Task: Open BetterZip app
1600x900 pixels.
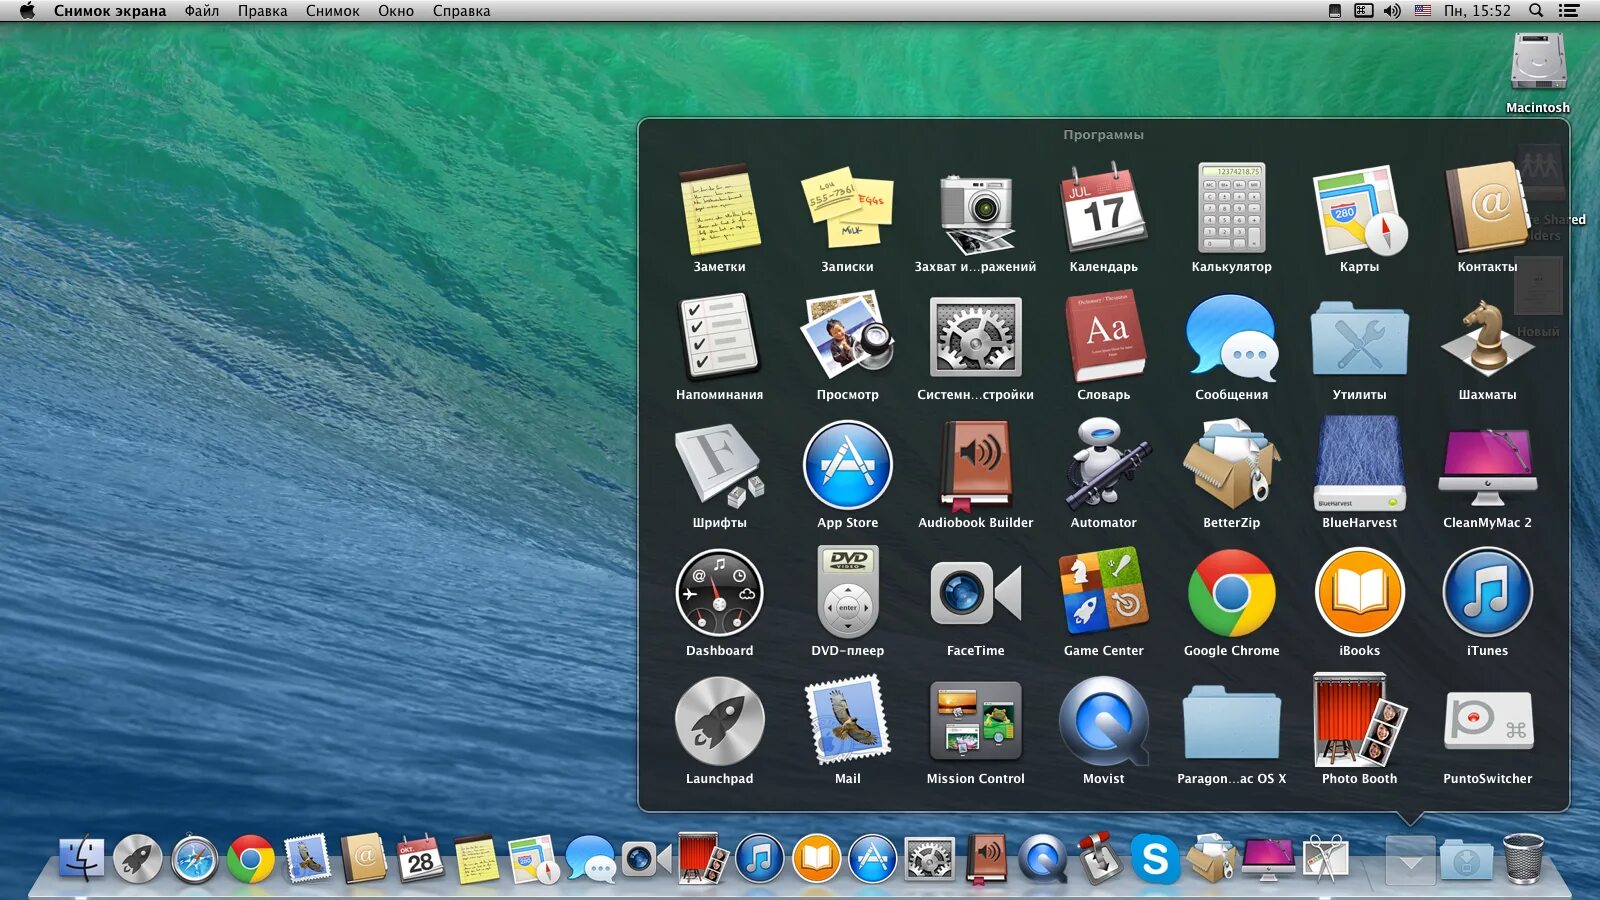Action: [x=1231, y=464]
